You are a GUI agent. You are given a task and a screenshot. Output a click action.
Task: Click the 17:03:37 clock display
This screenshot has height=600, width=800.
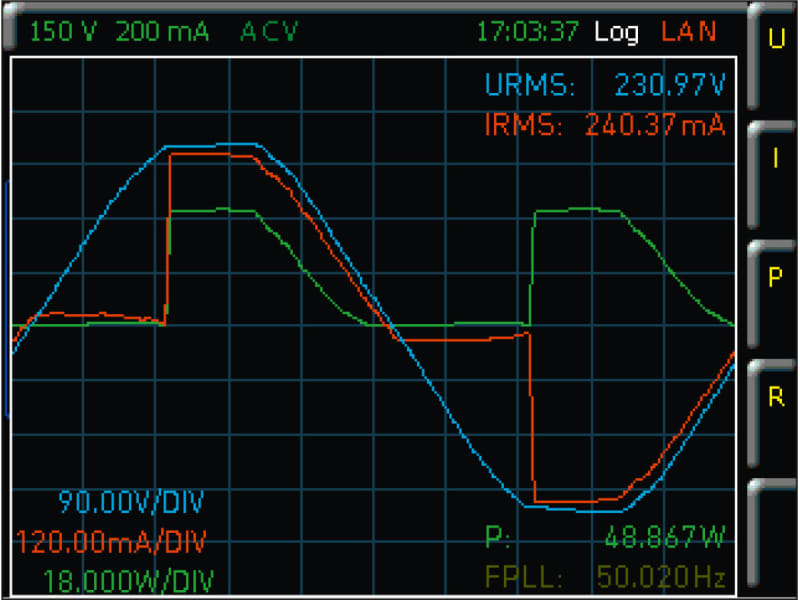pos(528,32)
